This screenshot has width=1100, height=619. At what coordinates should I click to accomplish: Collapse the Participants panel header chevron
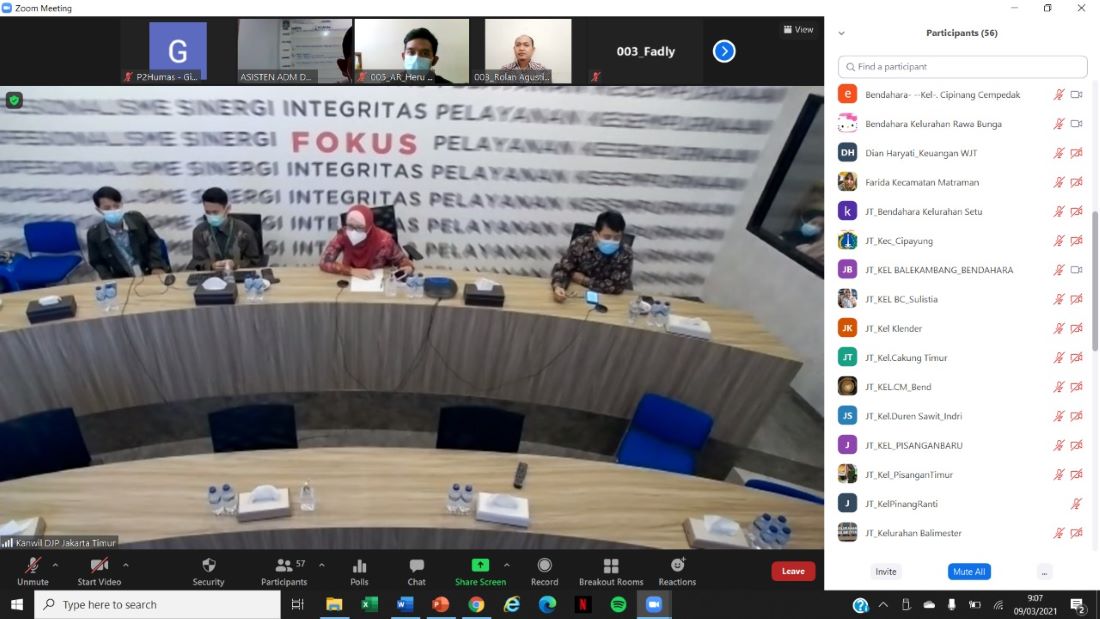pos(841,33)
